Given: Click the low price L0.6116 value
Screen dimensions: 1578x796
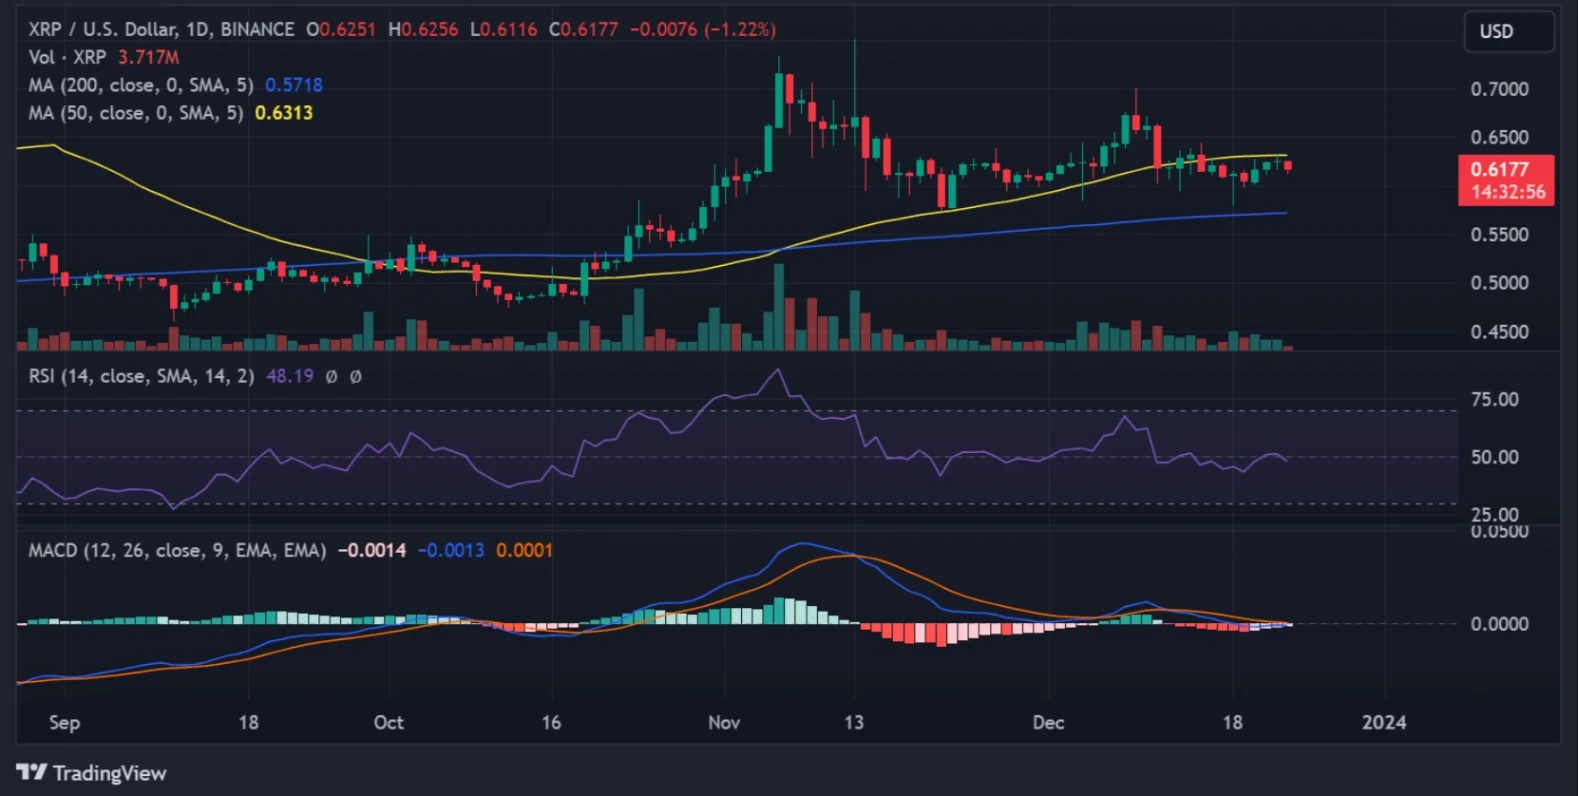Looking at the screenshot, I should point(504,29).
